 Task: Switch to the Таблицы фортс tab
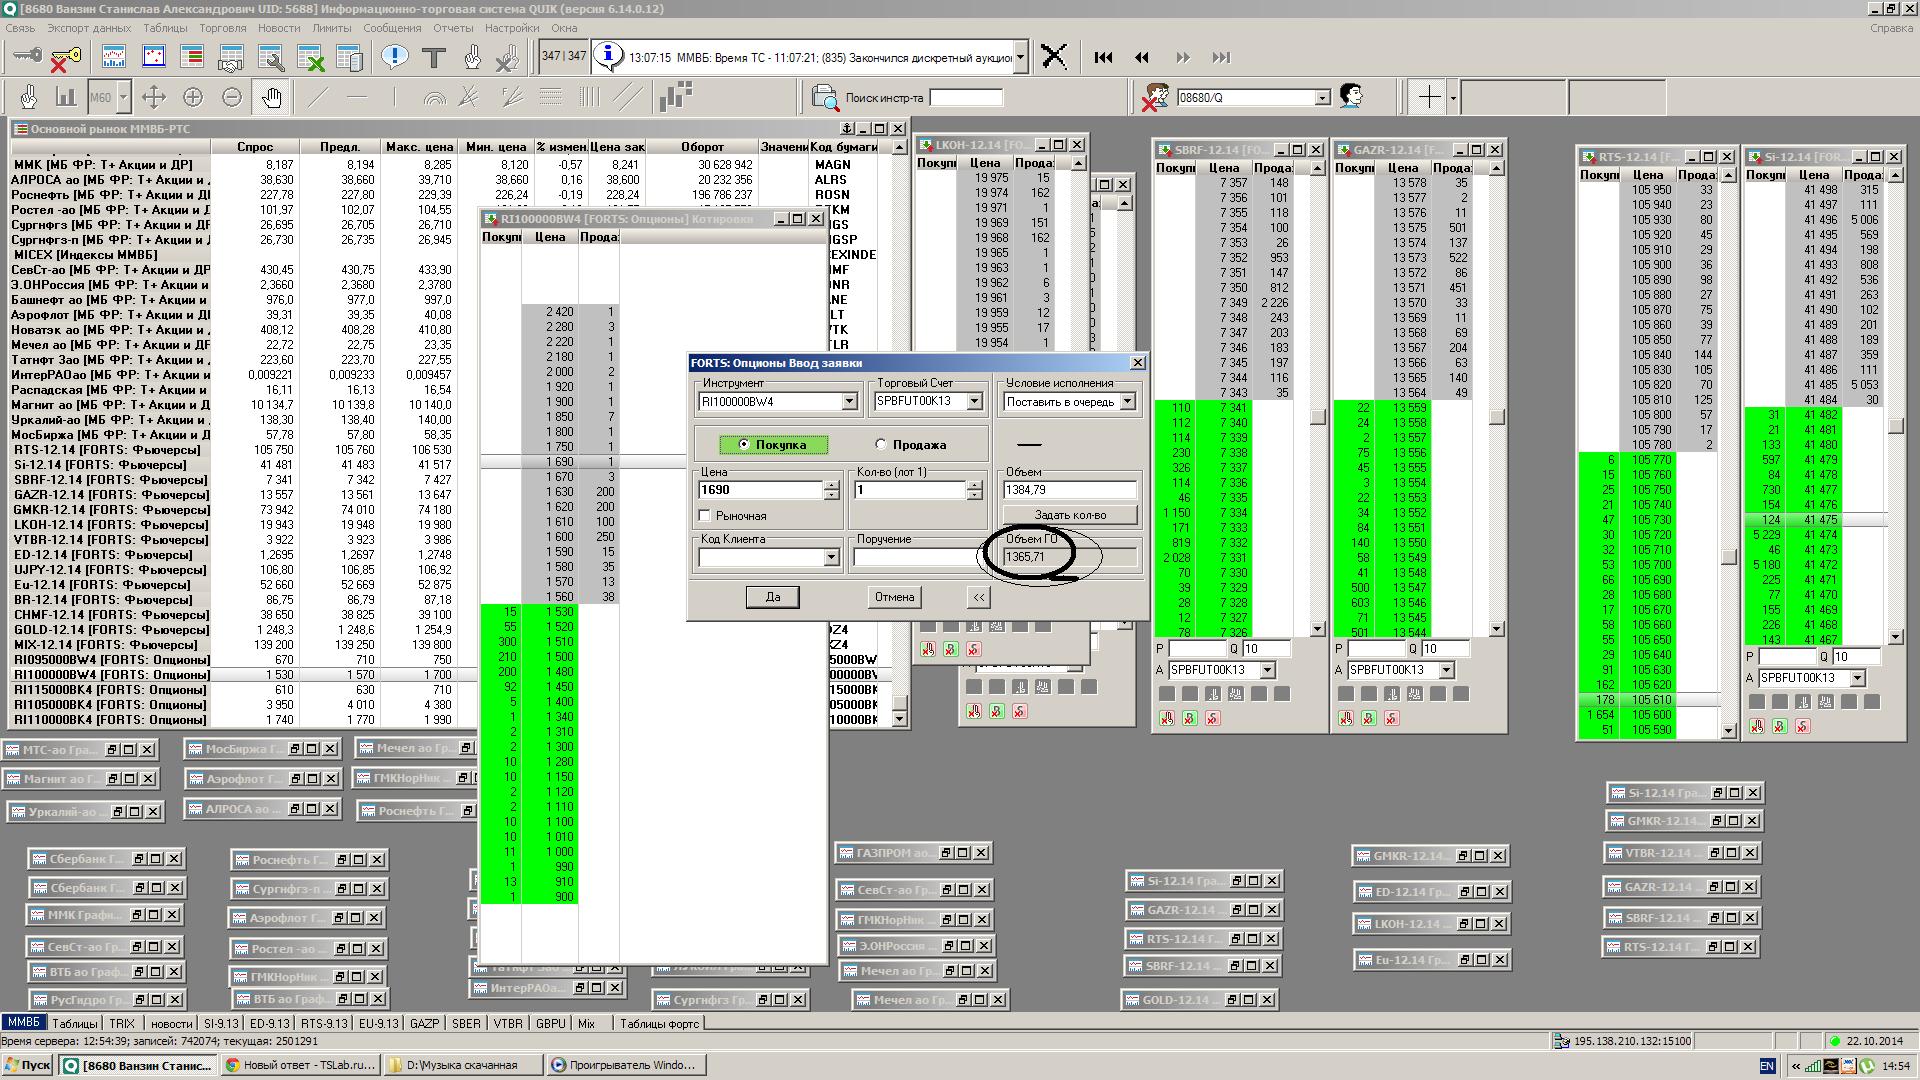pyautogui.click(x=659, y=1024)
